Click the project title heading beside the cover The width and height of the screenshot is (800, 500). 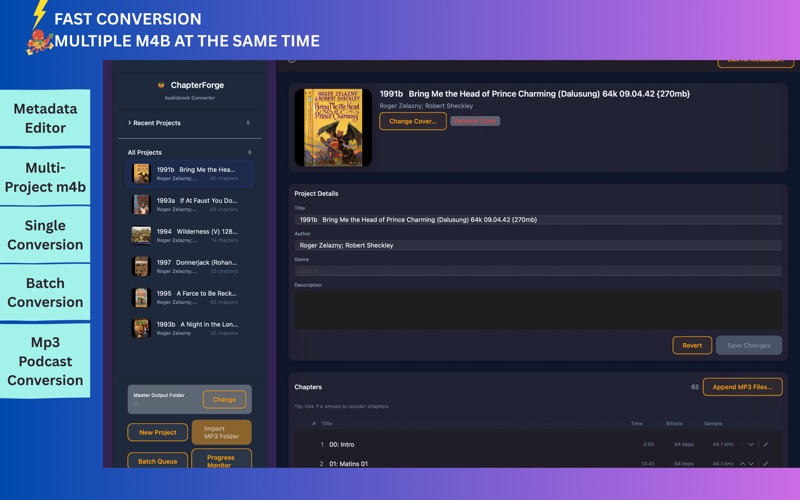coord(535,94)
